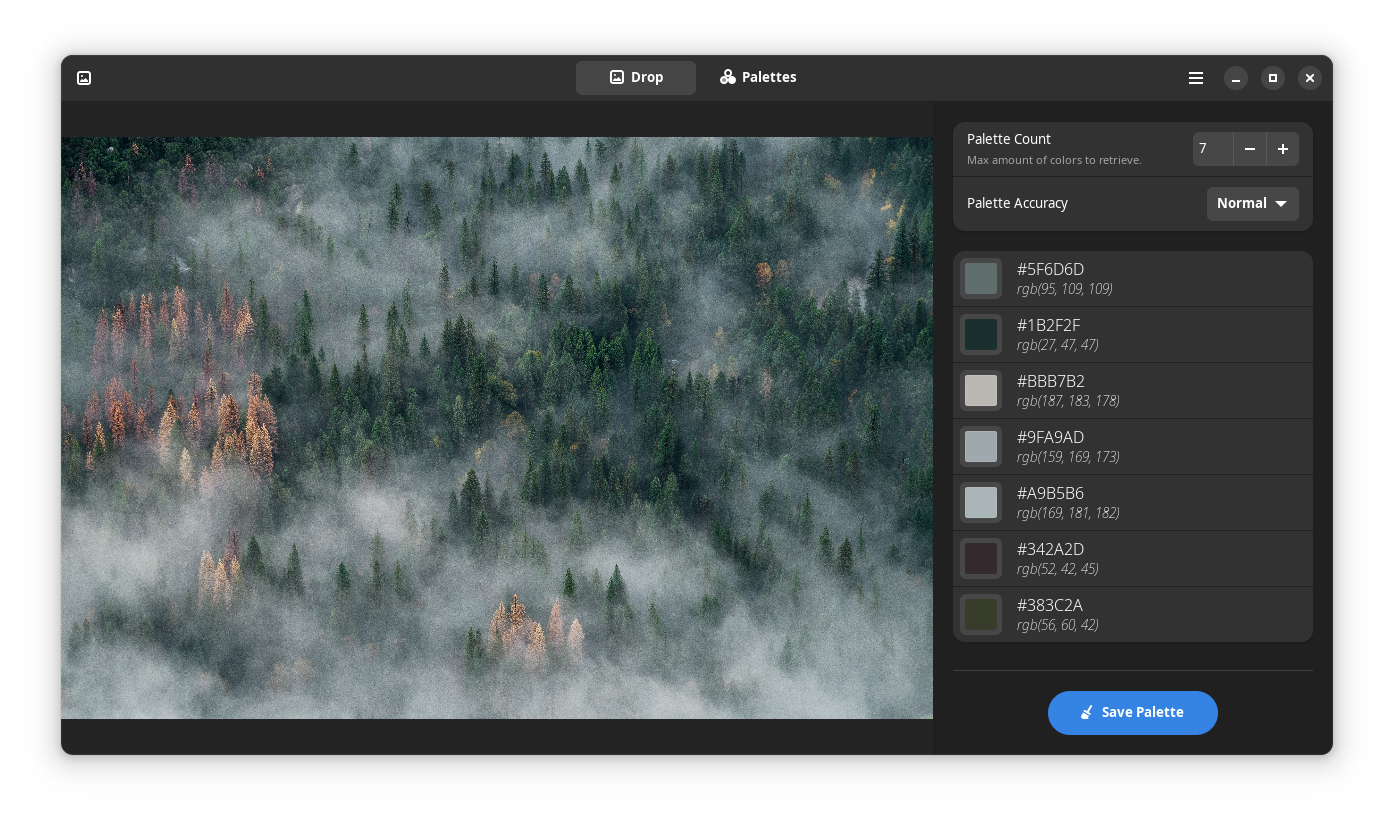
Task: Click the #5F6D6D color swatch
Action: tap(981, 279)
